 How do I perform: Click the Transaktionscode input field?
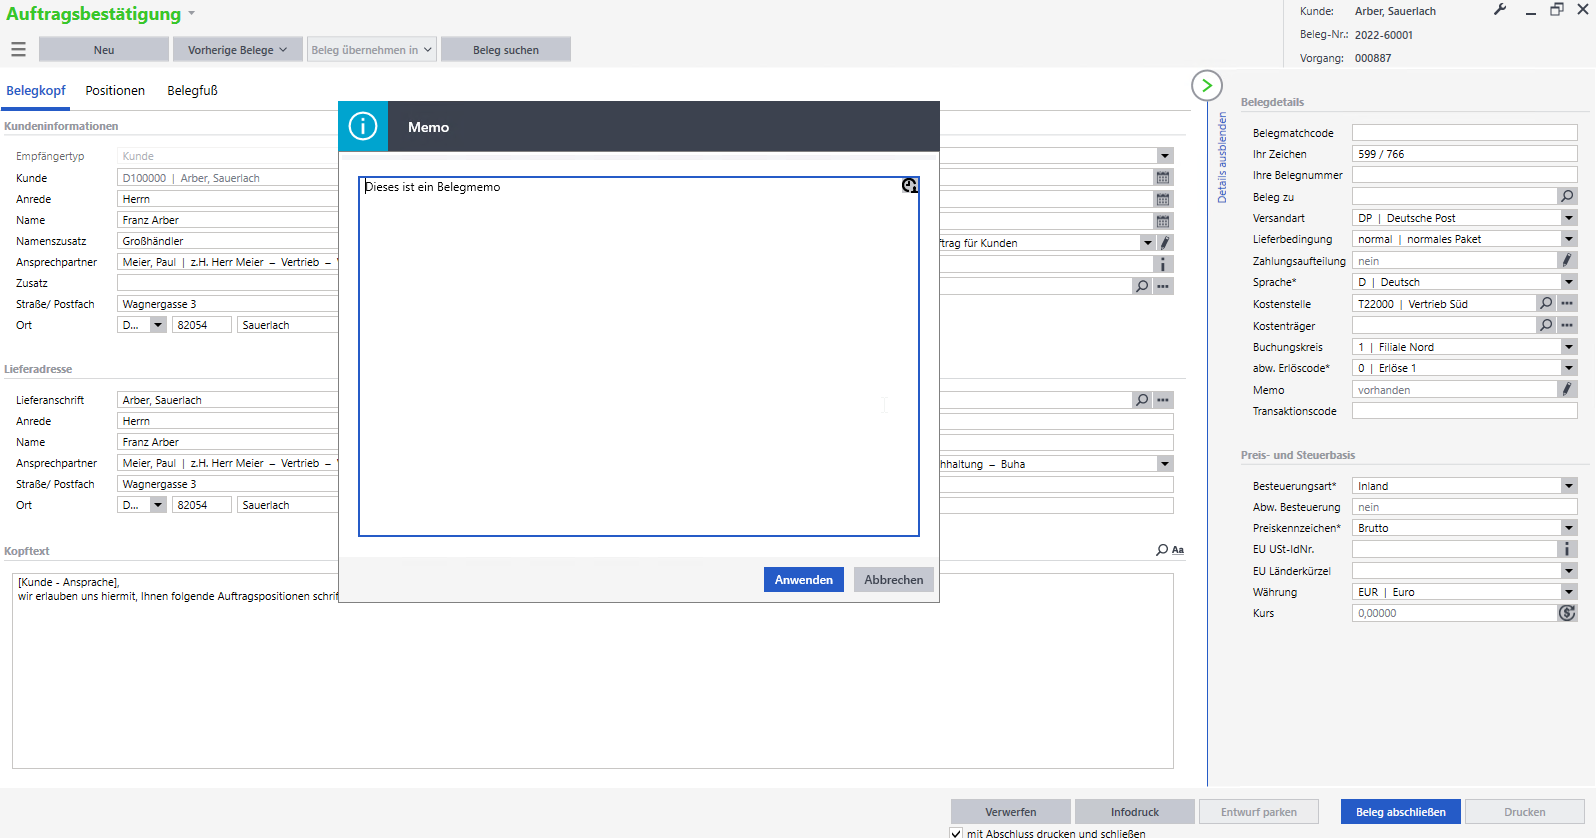pos(1465,411)
